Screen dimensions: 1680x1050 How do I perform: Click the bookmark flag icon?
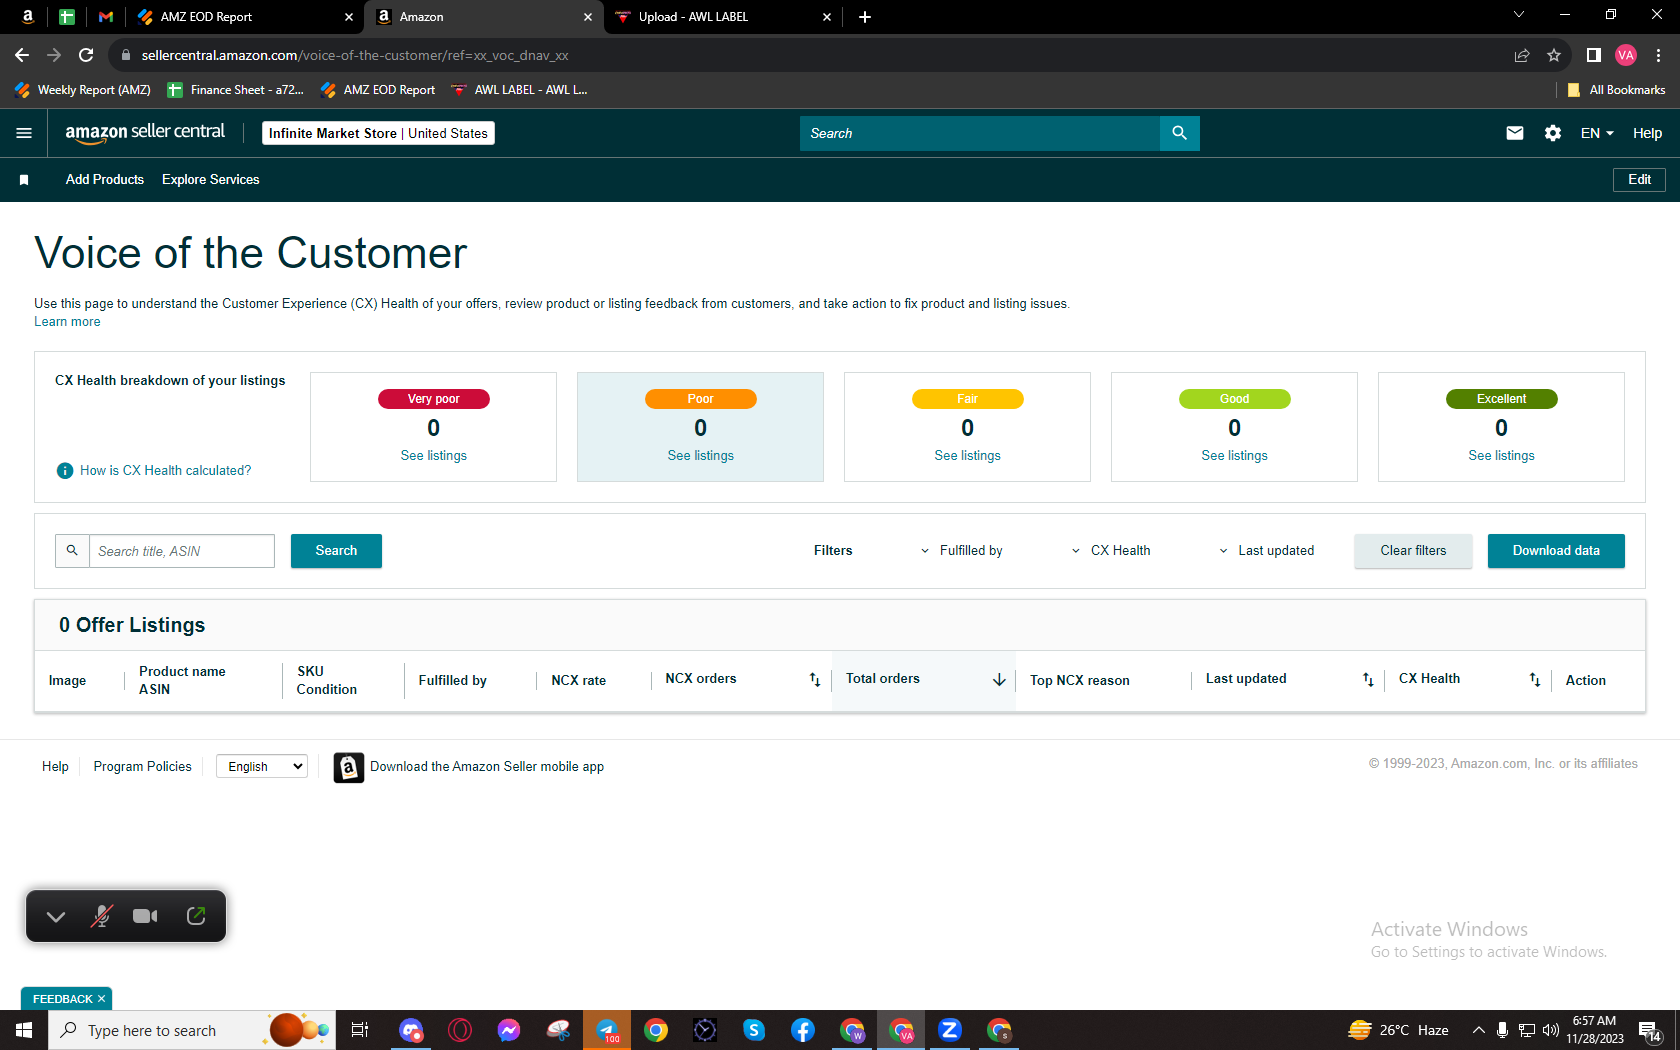[x=24, y=180]
